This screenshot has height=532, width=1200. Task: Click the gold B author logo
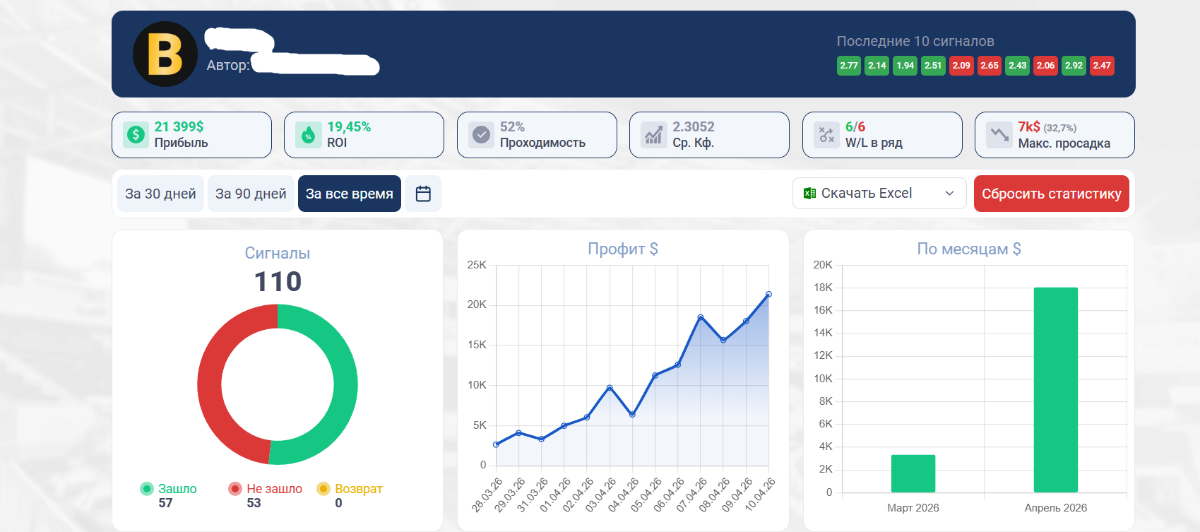pyautogui.click(x=165, y=54)
